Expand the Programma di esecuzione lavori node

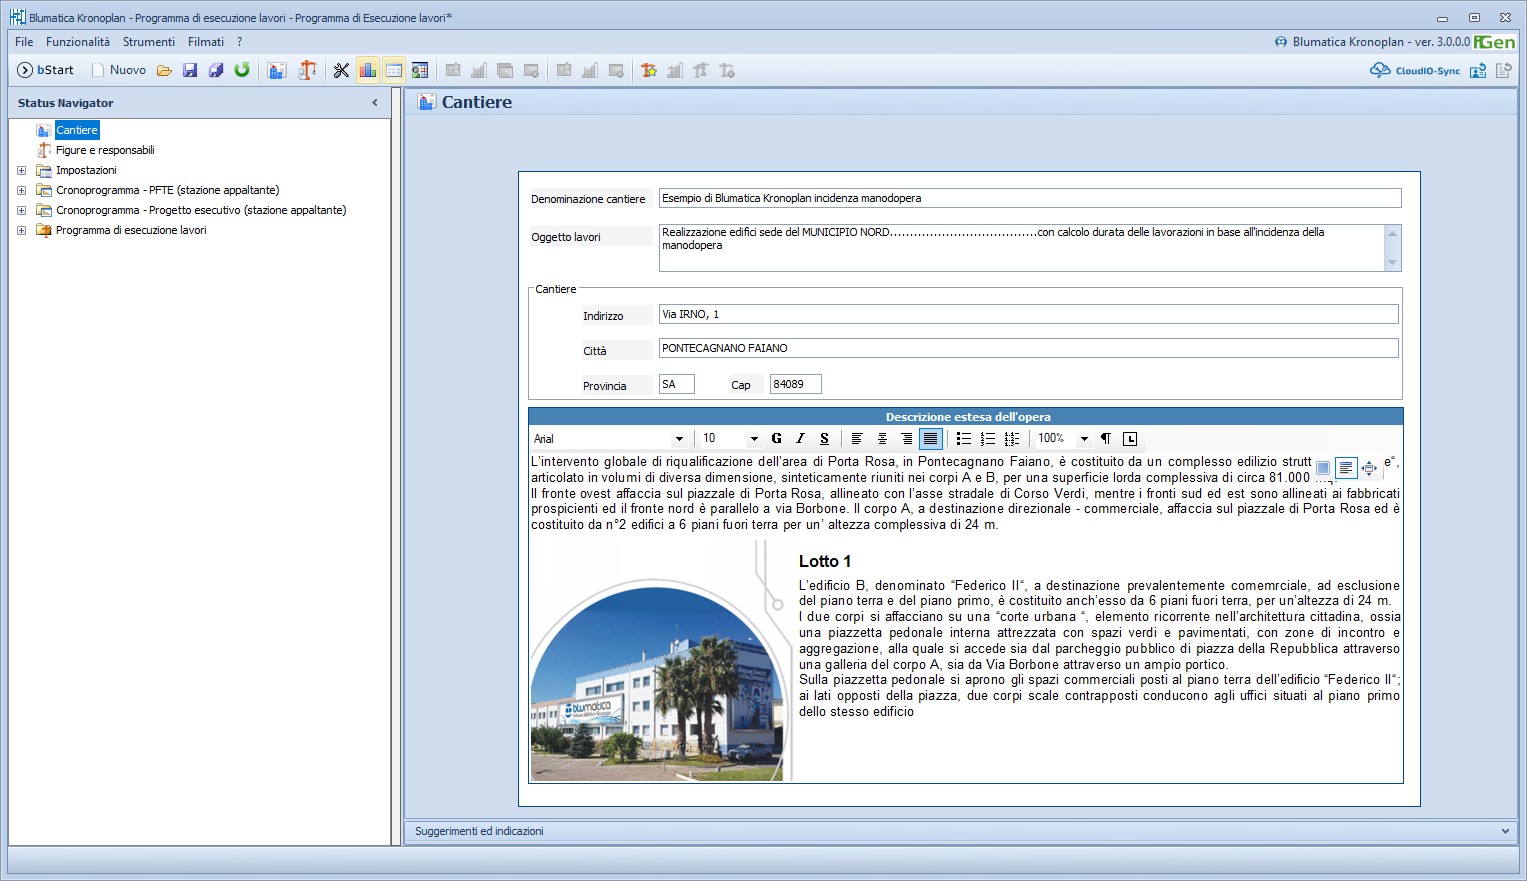[x=21, y=230]
